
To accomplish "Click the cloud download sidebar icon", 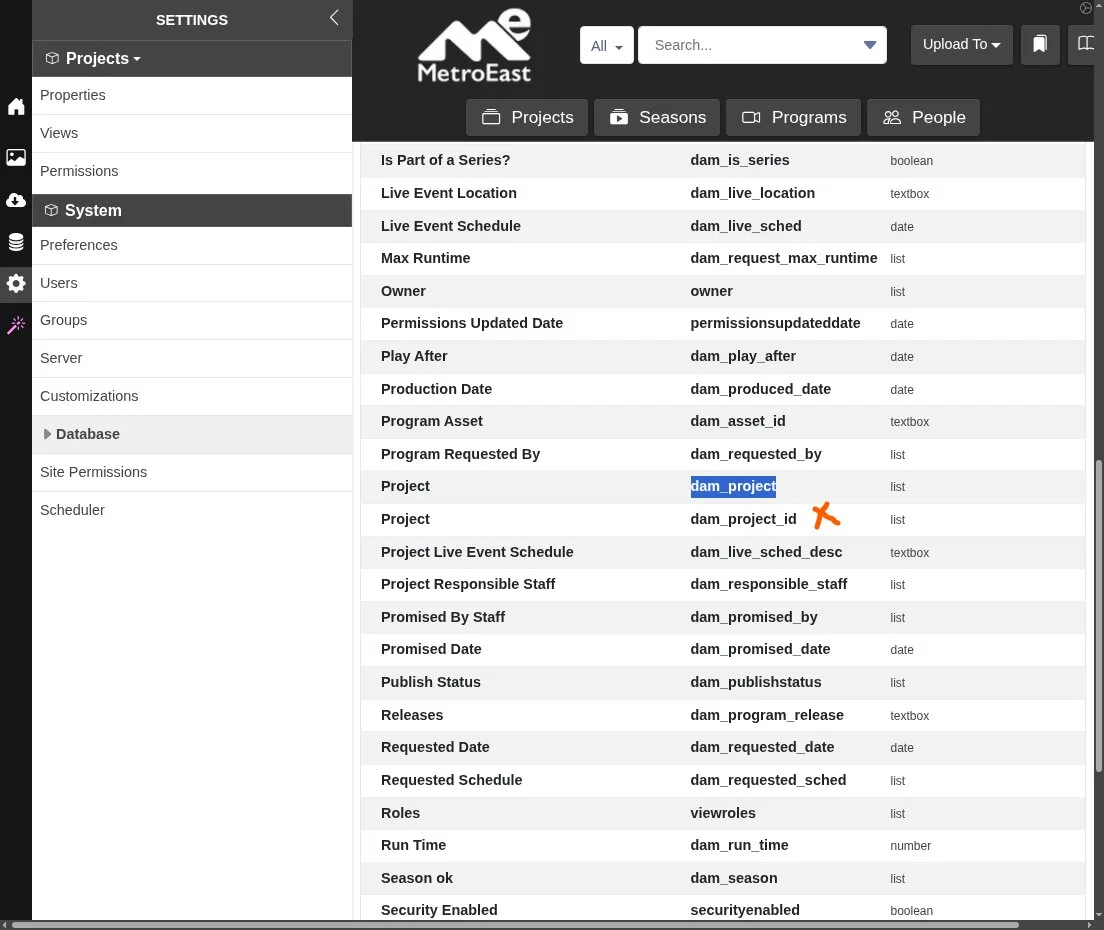I will [16, 200].
